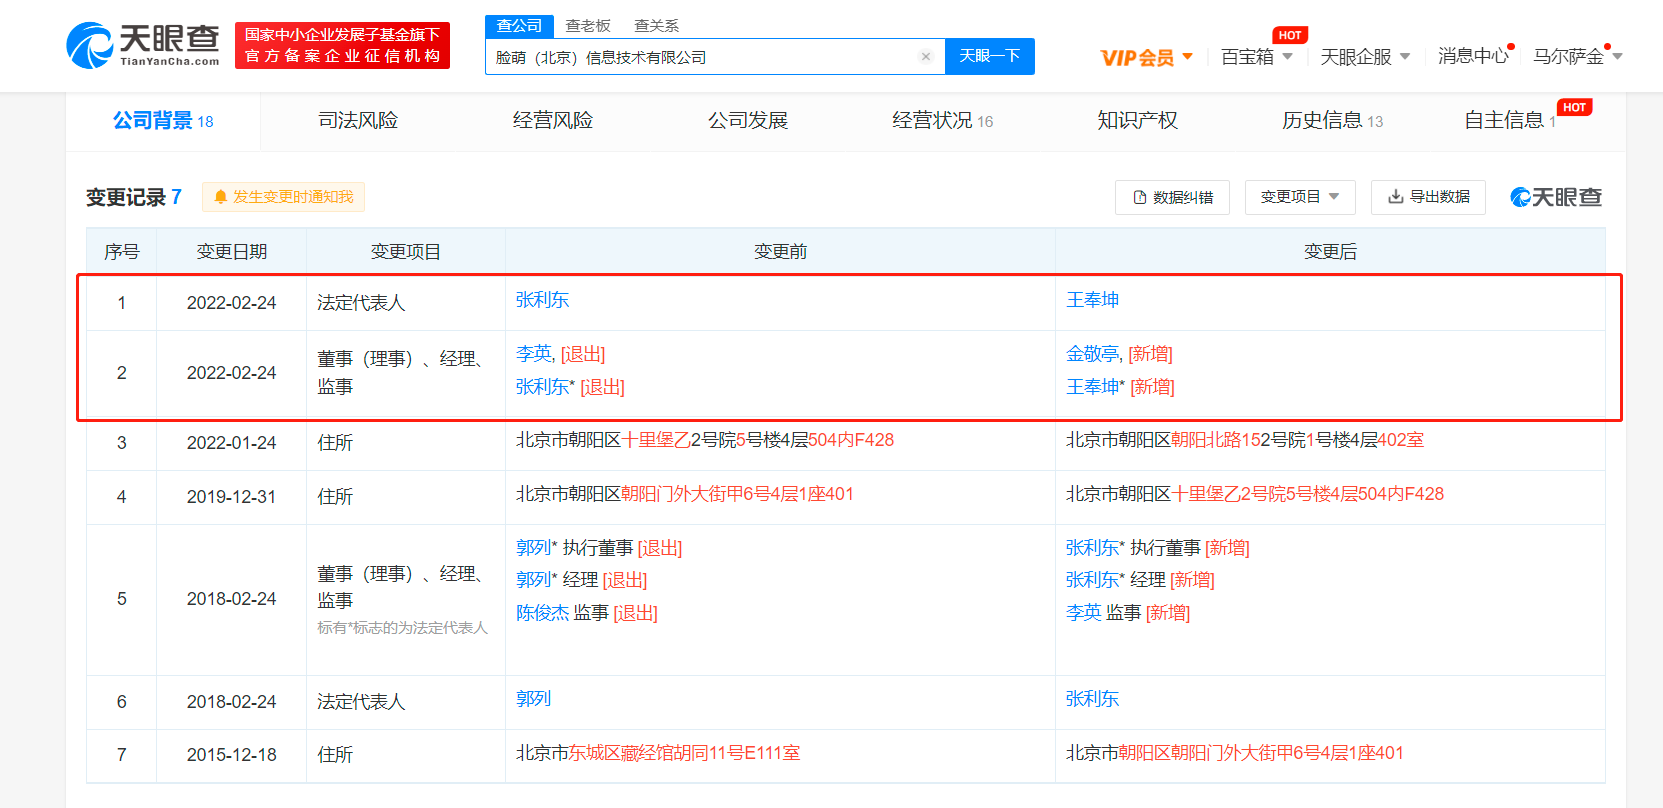Open 张利东 link in row 6 变更后
1663x808 pixels.
coord(1092,699)
